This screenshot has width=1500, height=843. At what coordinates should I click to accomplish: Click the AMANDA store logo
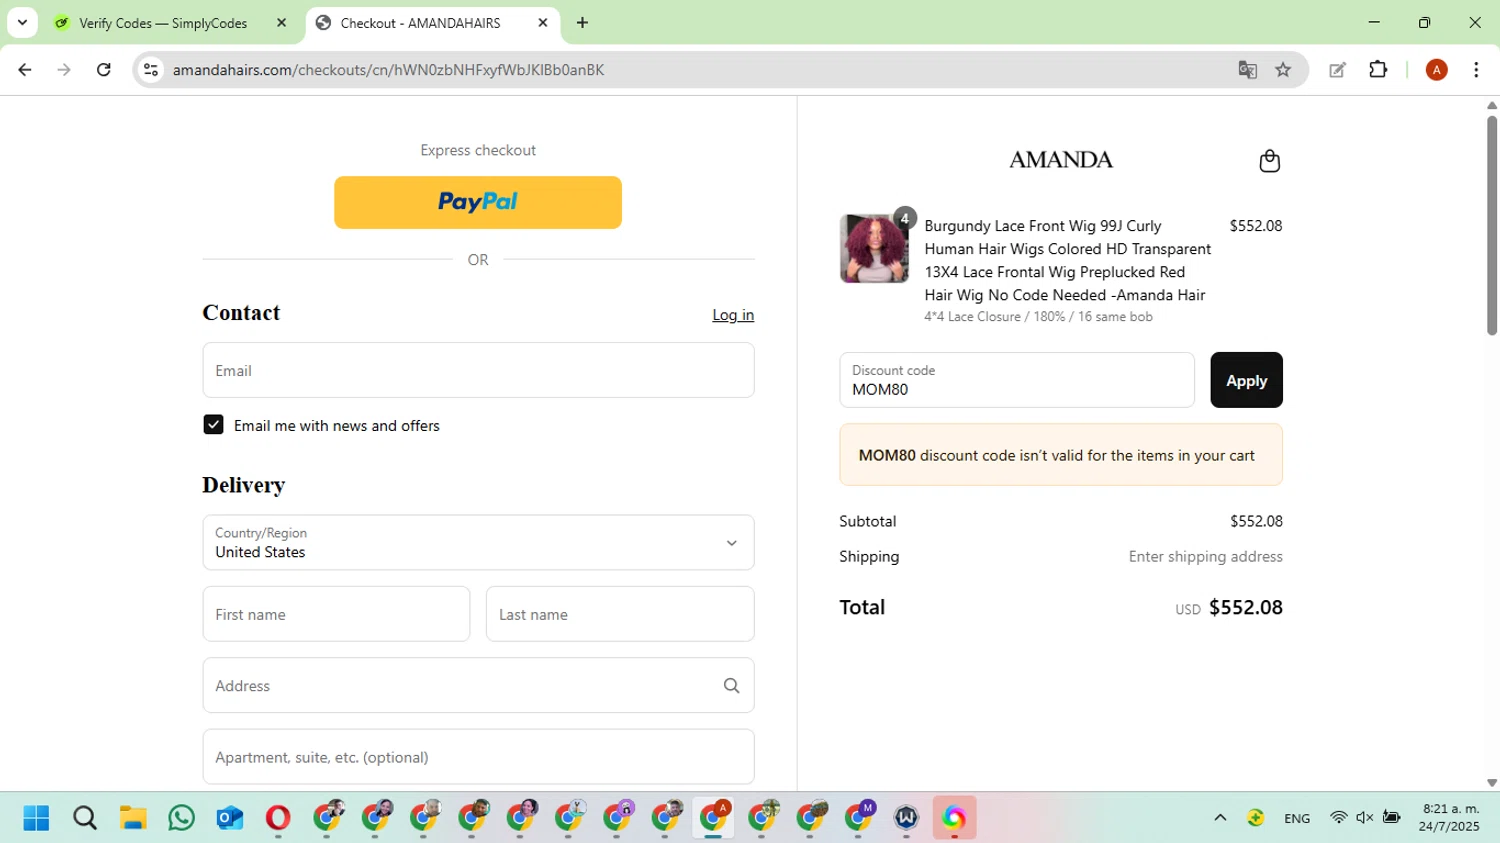pyautogui.click(x=1060, y=160)
